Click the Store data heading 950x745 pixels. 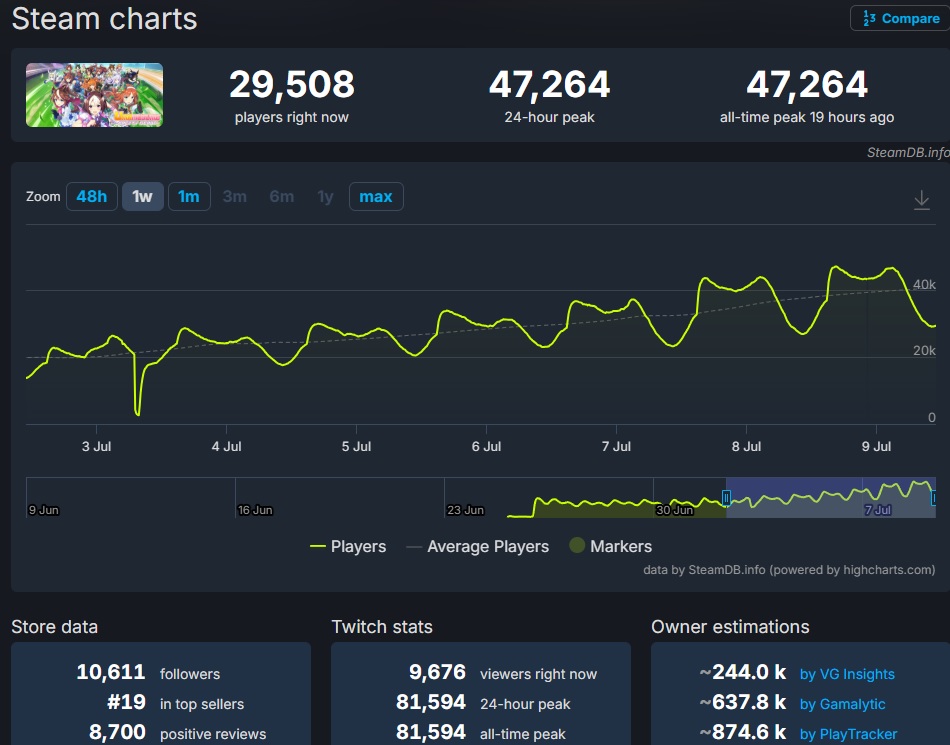tap(55, 627)
